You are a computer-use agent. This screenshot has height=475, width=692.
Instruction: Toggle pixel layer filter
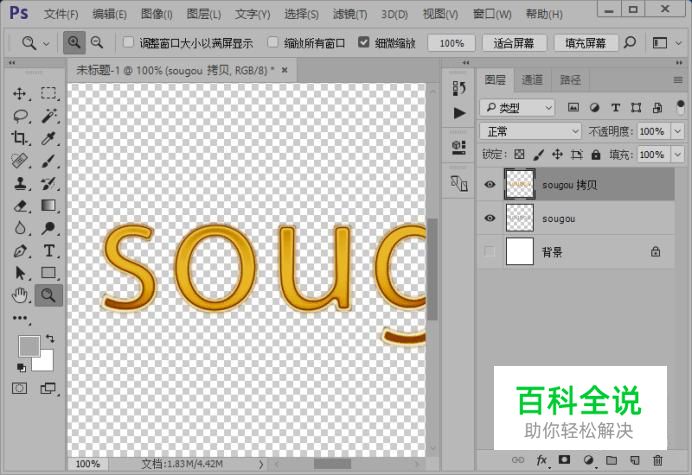coord(573,107)
